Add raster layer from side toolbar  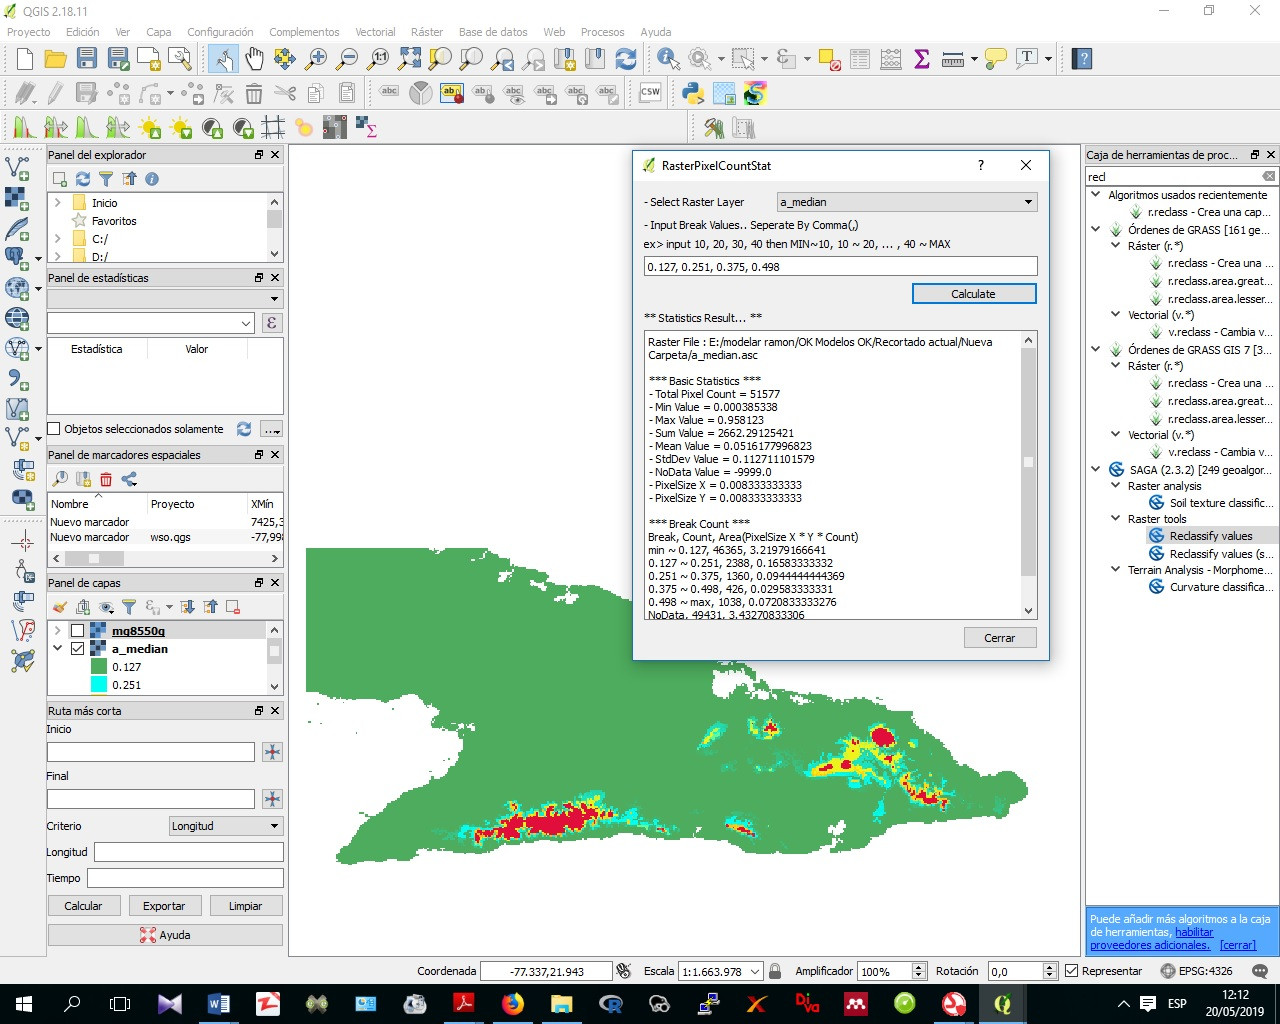point(17,197)
